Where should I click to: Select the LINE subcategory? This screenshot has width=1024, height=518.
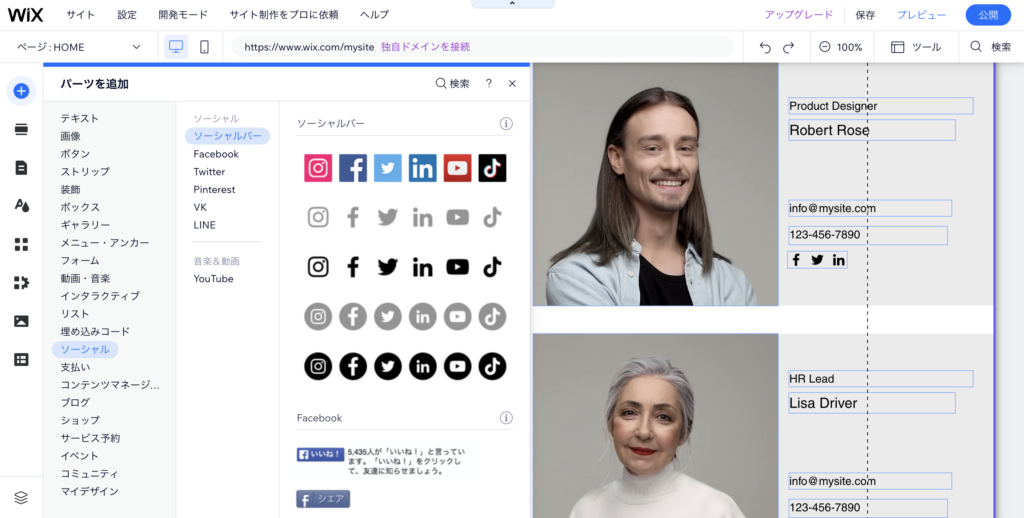coord(204,225)
